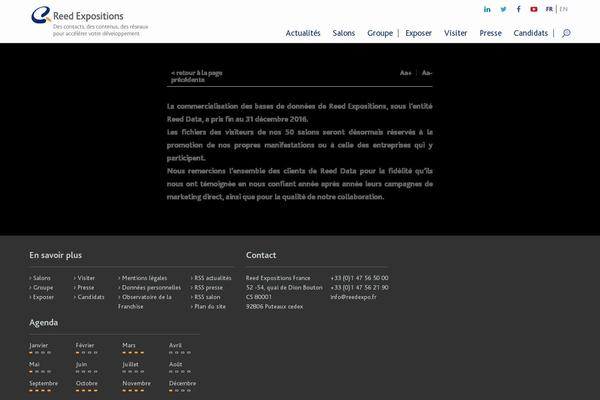Open the Actualités menu
Screen dimensions: 600x400
303,33
